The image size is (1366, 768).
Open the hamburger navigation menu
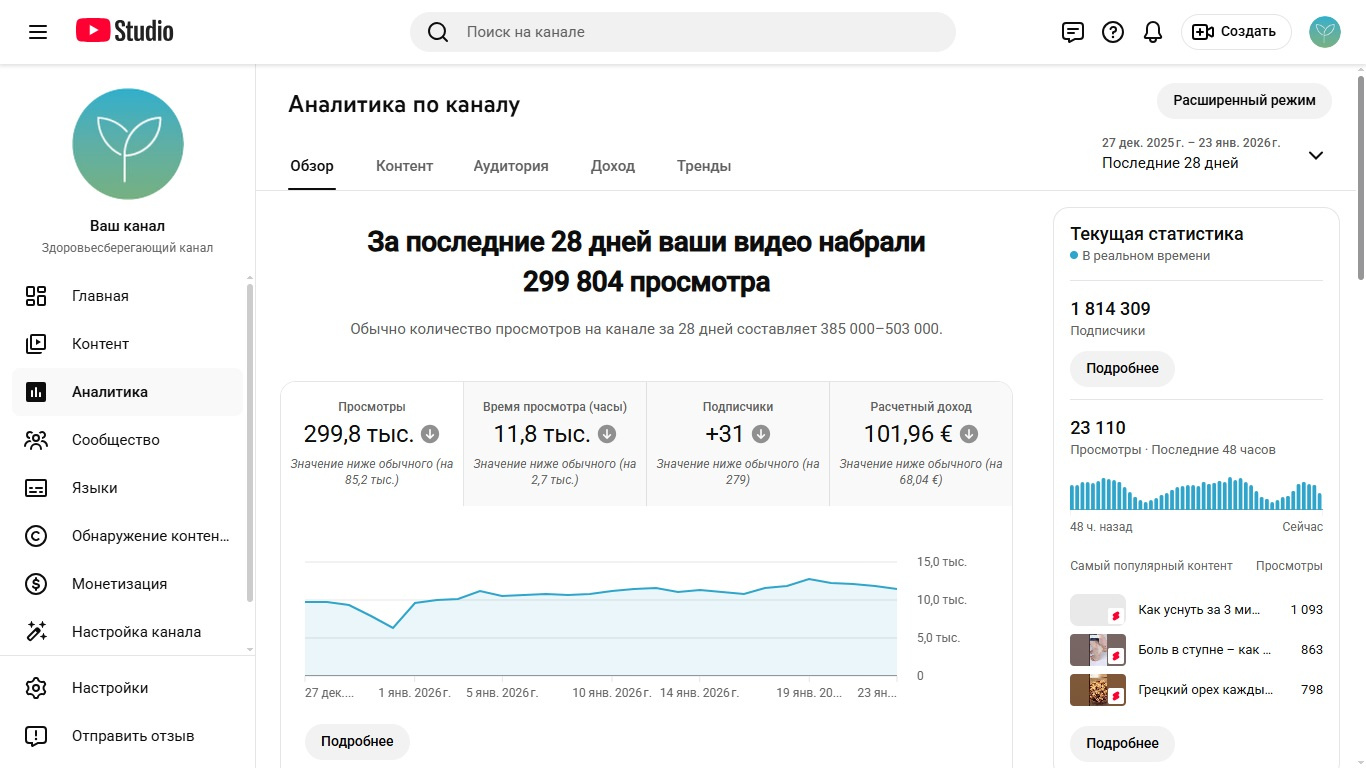click(x=38, y=32)
